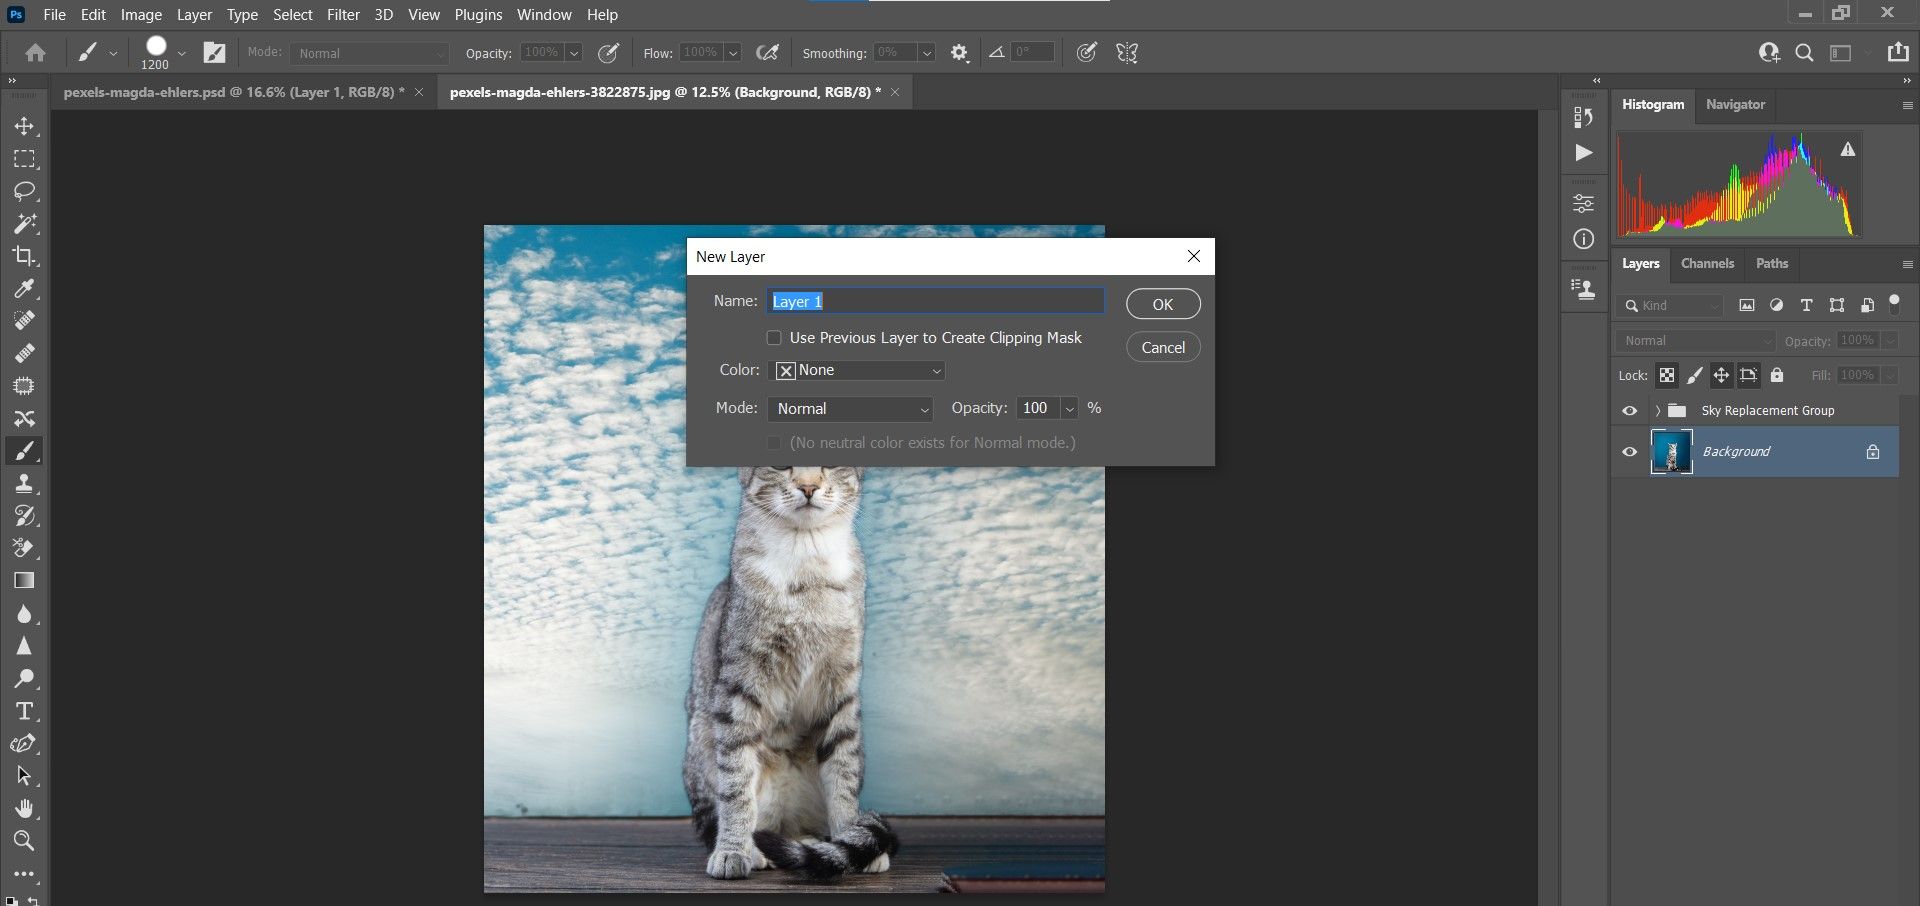
Task: Hide the Background layer visibility eye
Action: [1629, 452]
